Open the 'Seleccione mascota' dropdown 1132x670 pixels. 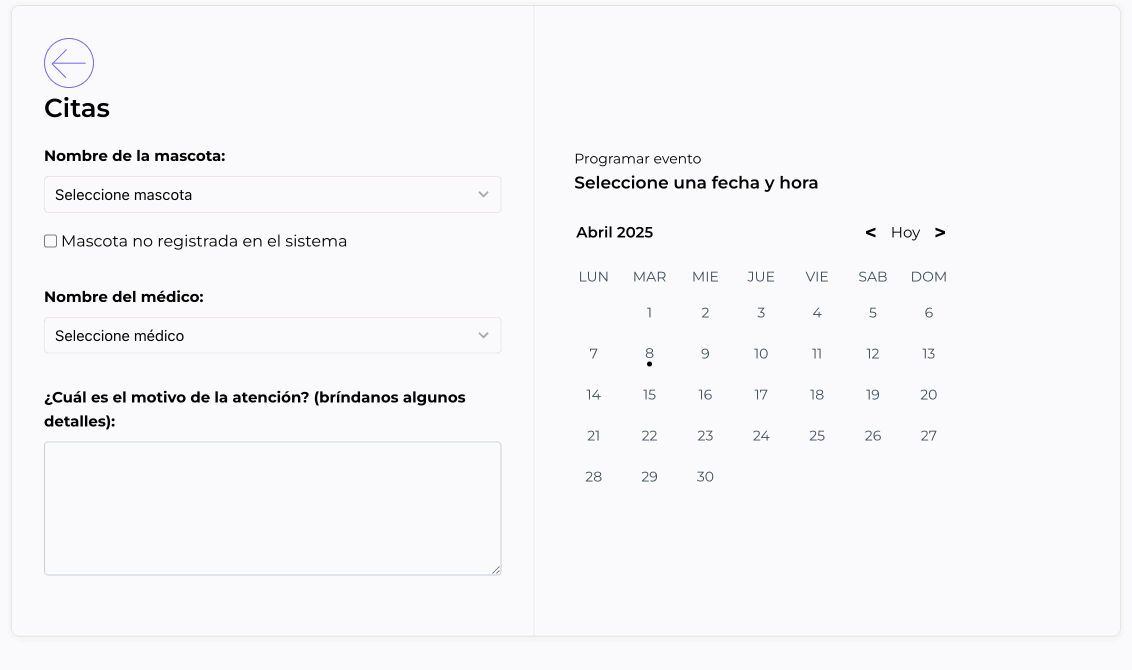(x=272, y=195)
